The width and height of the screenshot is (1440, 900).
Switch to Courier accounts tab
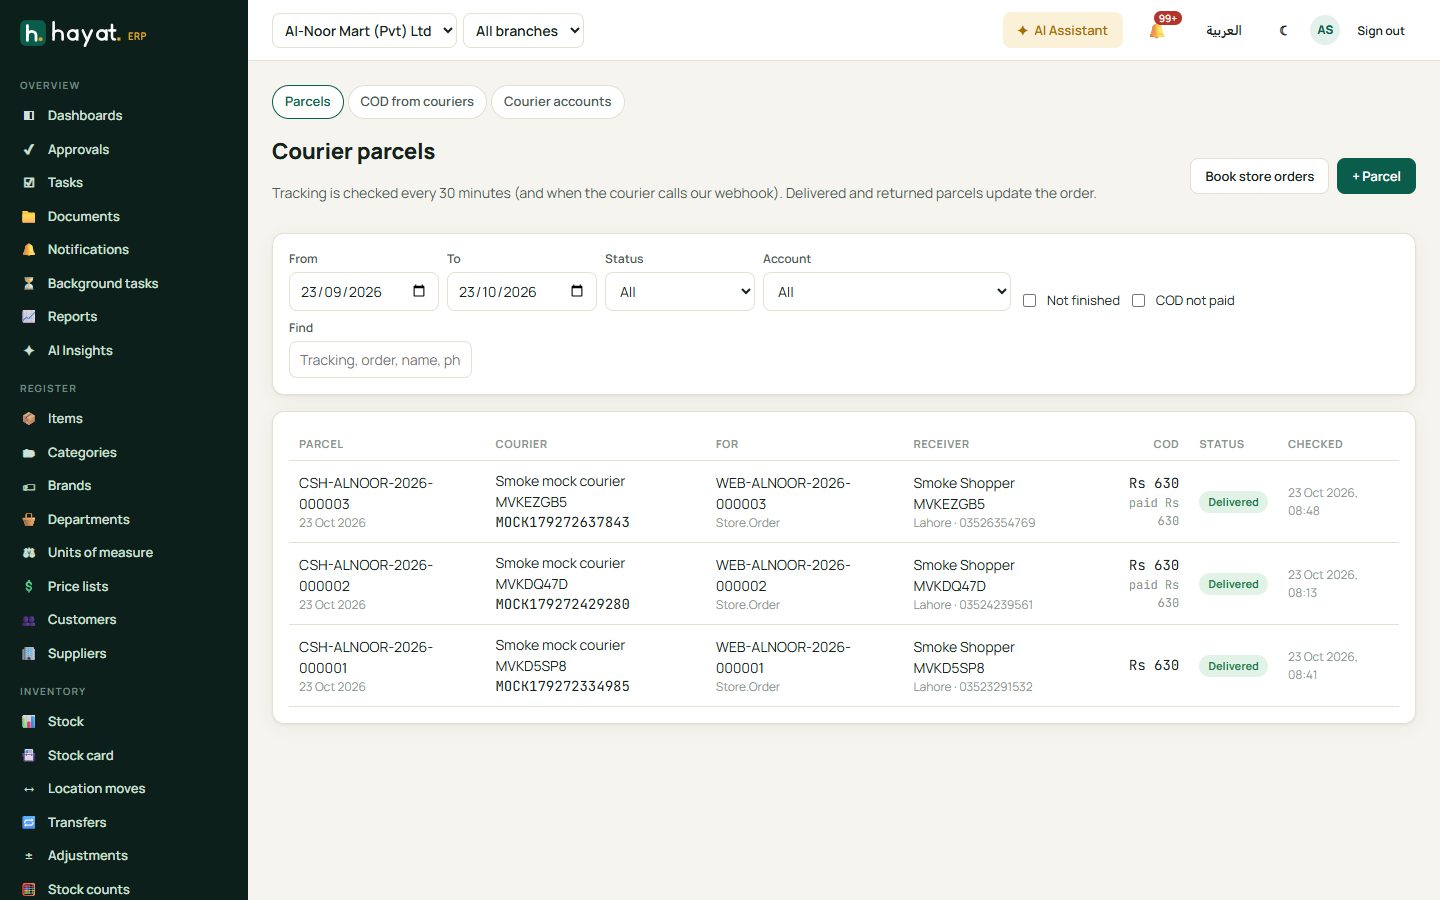[x=557, y=102]
